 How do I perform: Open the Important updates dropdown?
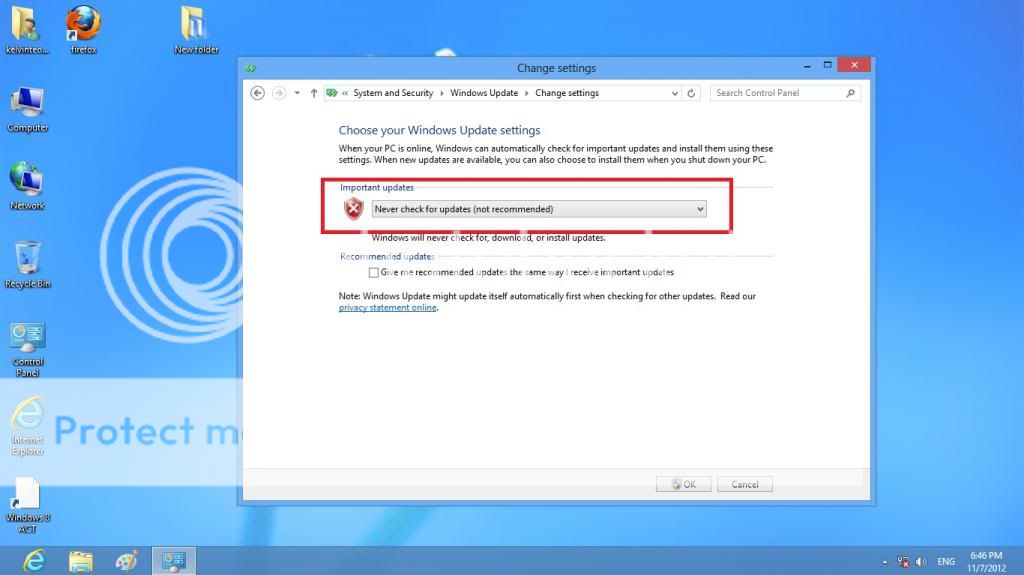pos(539,209)
